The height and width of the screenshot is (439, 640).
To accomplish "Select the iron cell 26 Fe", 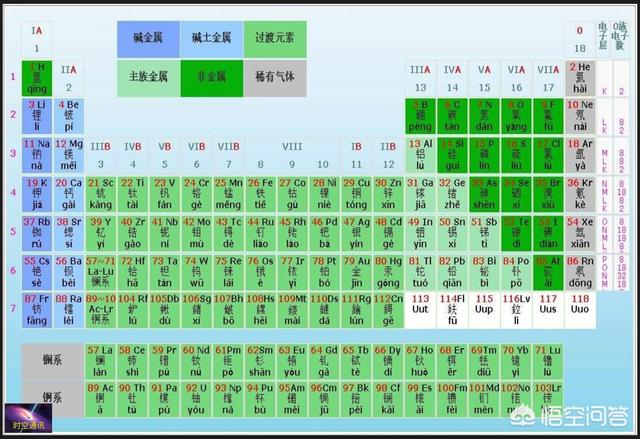I will (260, 192).
